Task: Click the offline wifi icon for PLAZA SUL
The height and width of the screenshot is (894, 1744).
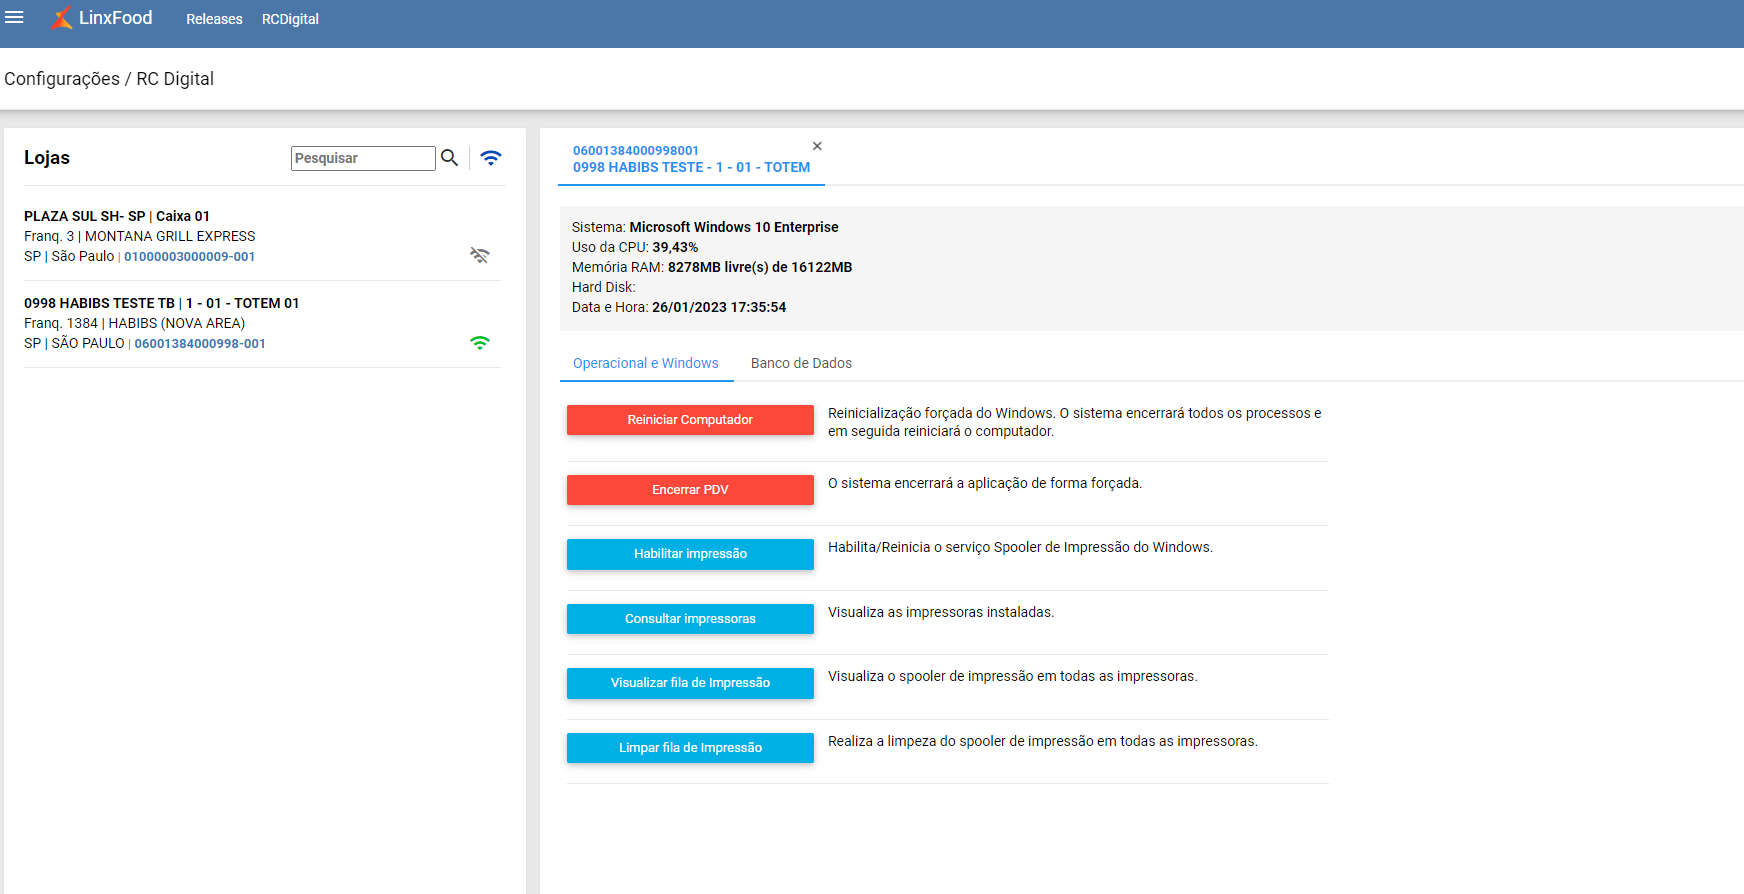Action: pos(480,255)
